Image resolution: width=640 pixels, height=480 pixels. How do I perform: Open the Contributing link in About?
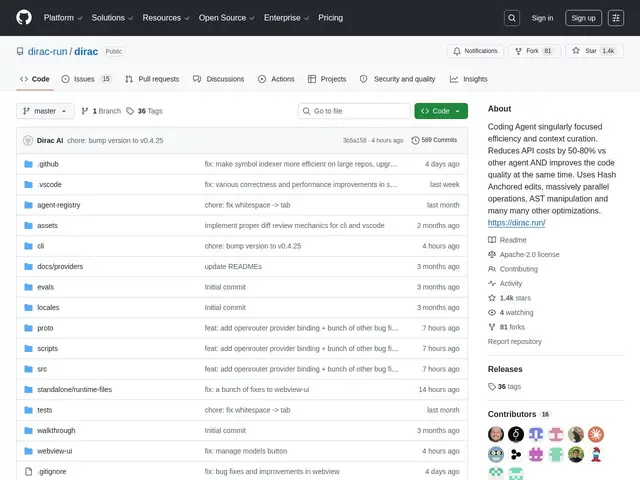tap(519, 269)
